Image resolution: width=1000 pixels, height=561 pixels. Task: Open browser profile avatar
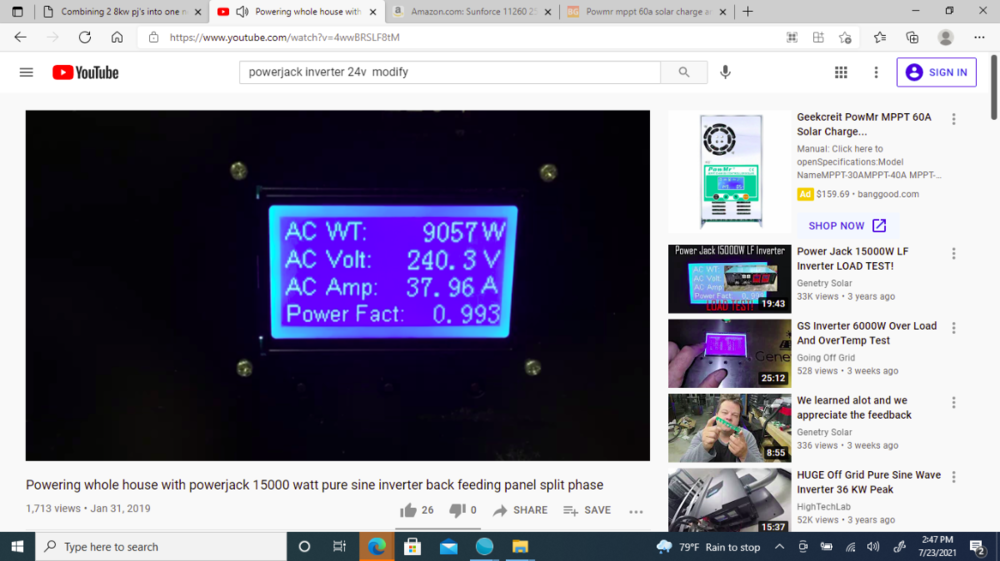[946, 38]
